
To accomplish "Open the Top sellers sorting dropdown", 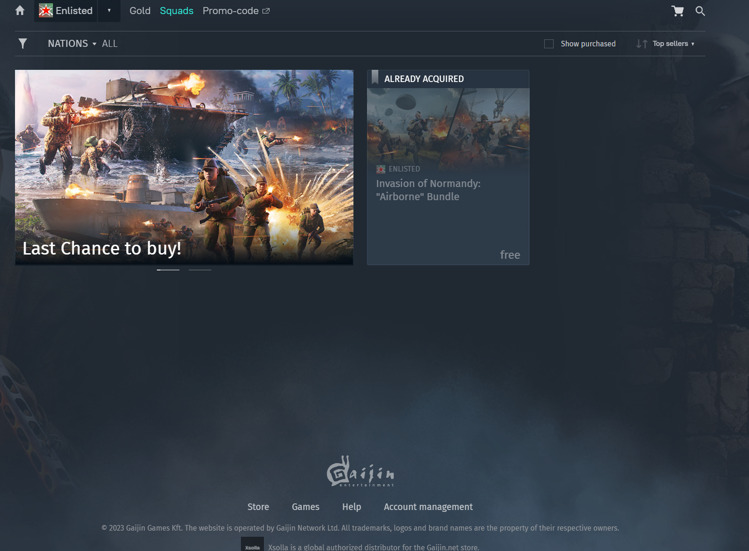I will (672, 44).
